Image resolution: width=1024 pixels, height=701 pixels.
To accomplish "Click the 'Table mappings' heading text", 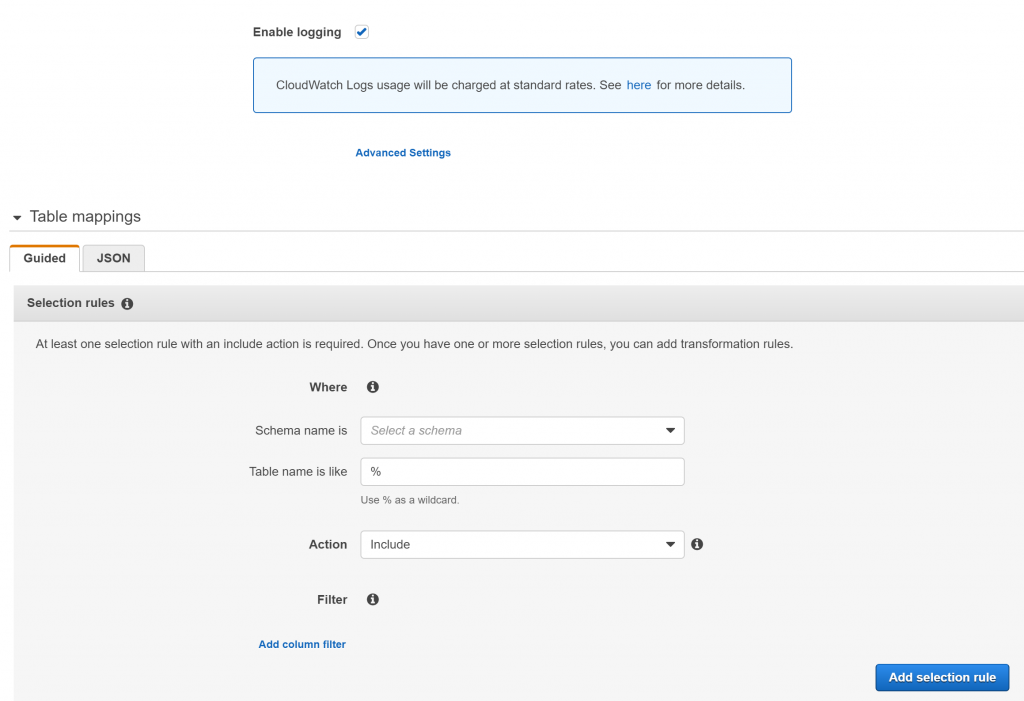I will pyautogui.click(x=85, y=217).
